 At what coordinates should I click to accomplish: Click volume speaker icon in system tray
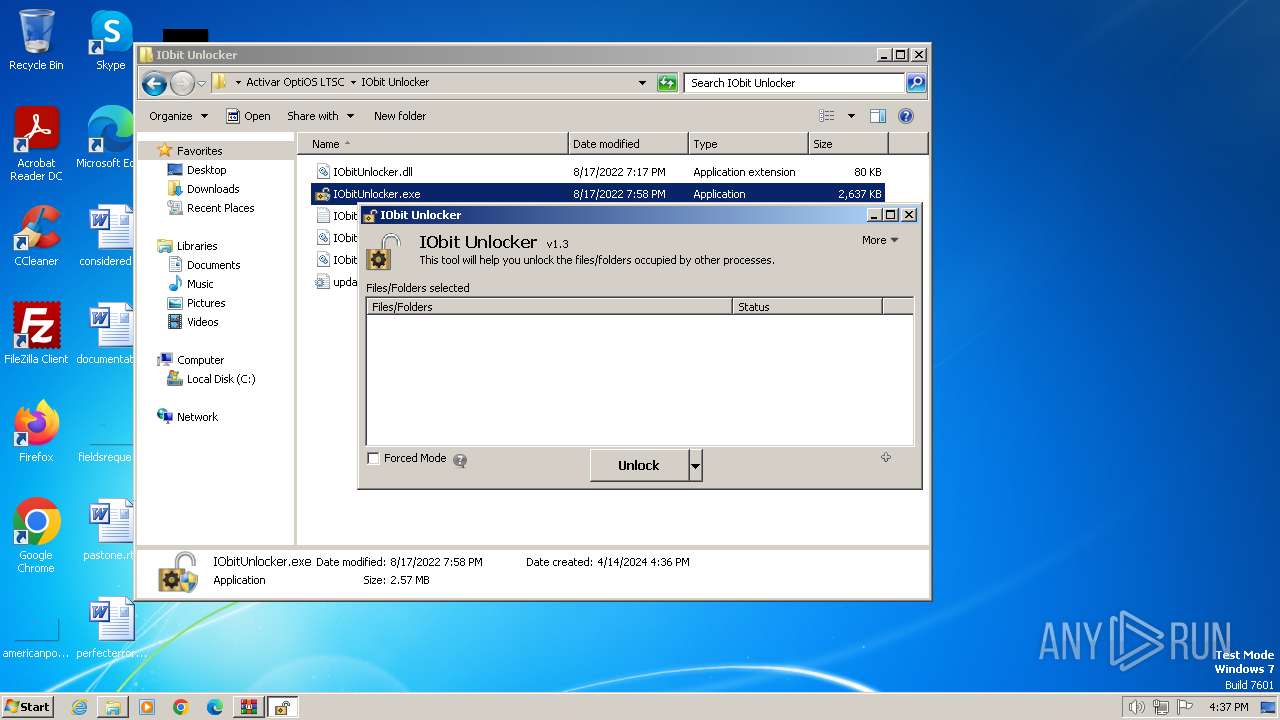coord(1136,707)
